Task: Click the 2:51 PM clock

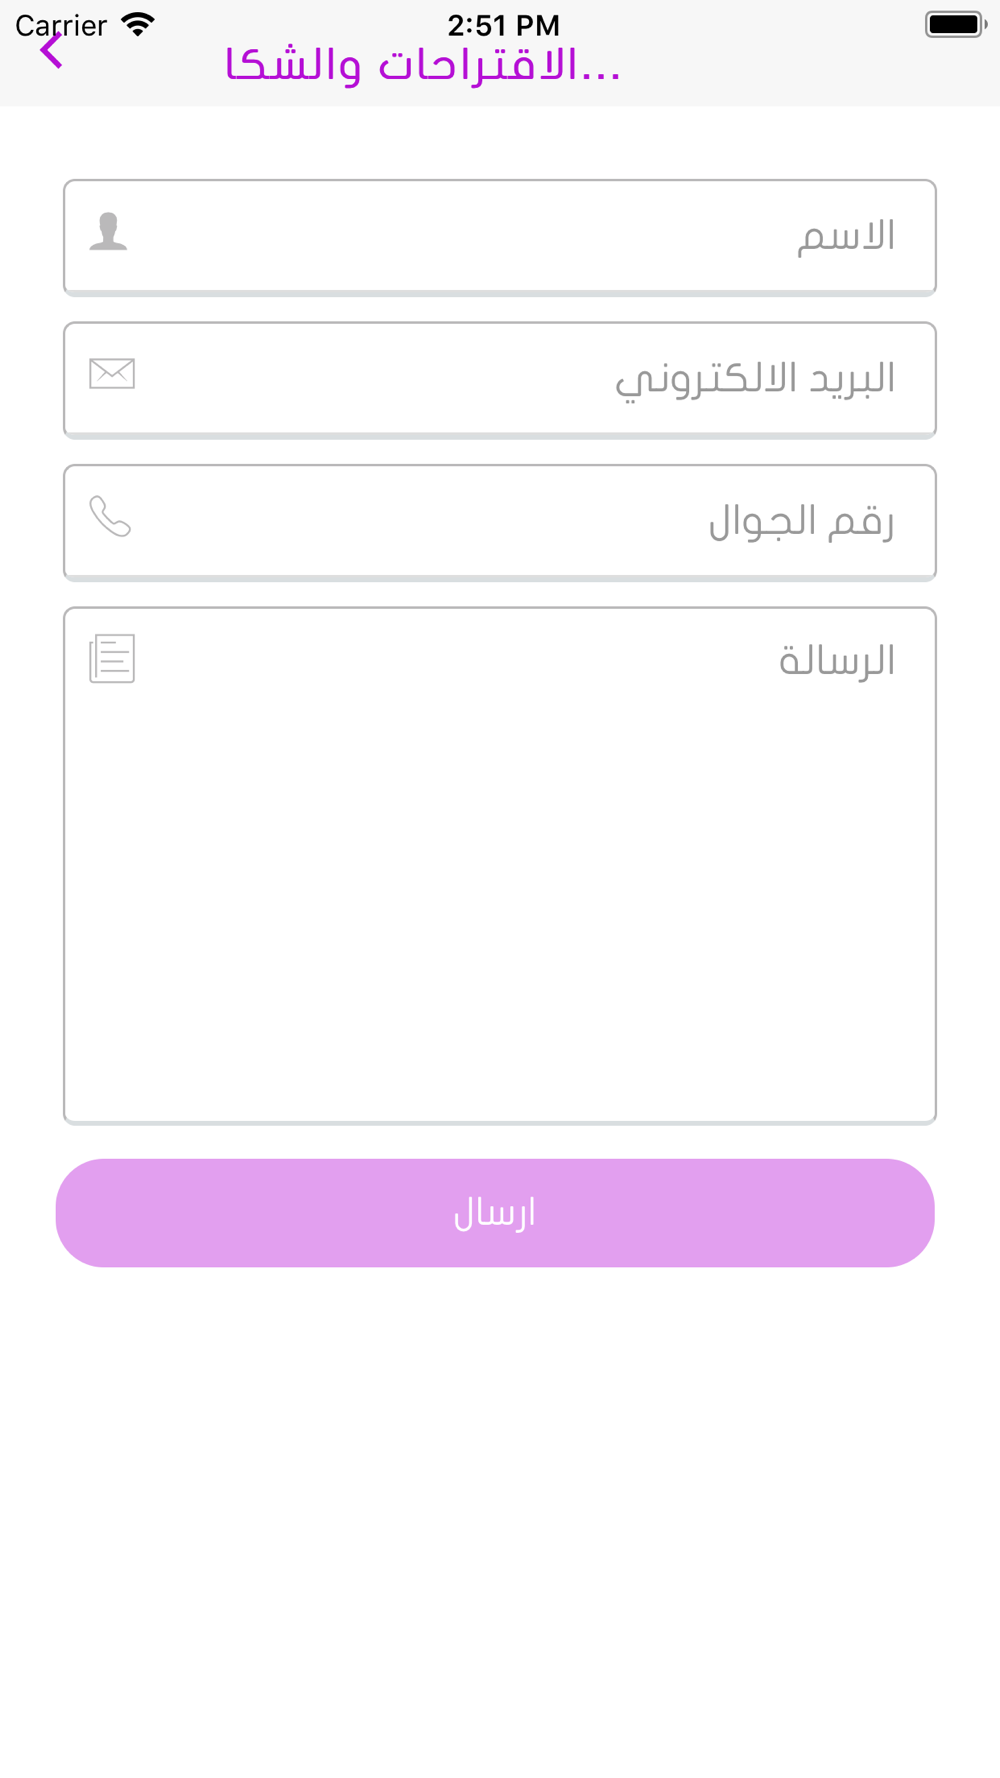Action: point(503,25)
